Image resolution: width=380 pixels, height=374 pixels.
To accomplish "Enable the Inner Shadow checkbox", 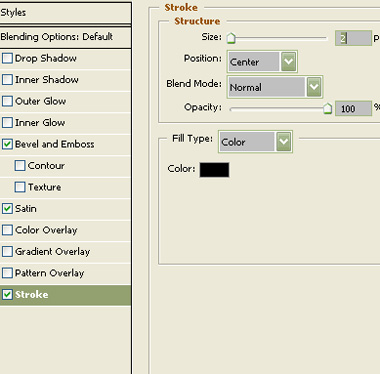I will 7,80.
